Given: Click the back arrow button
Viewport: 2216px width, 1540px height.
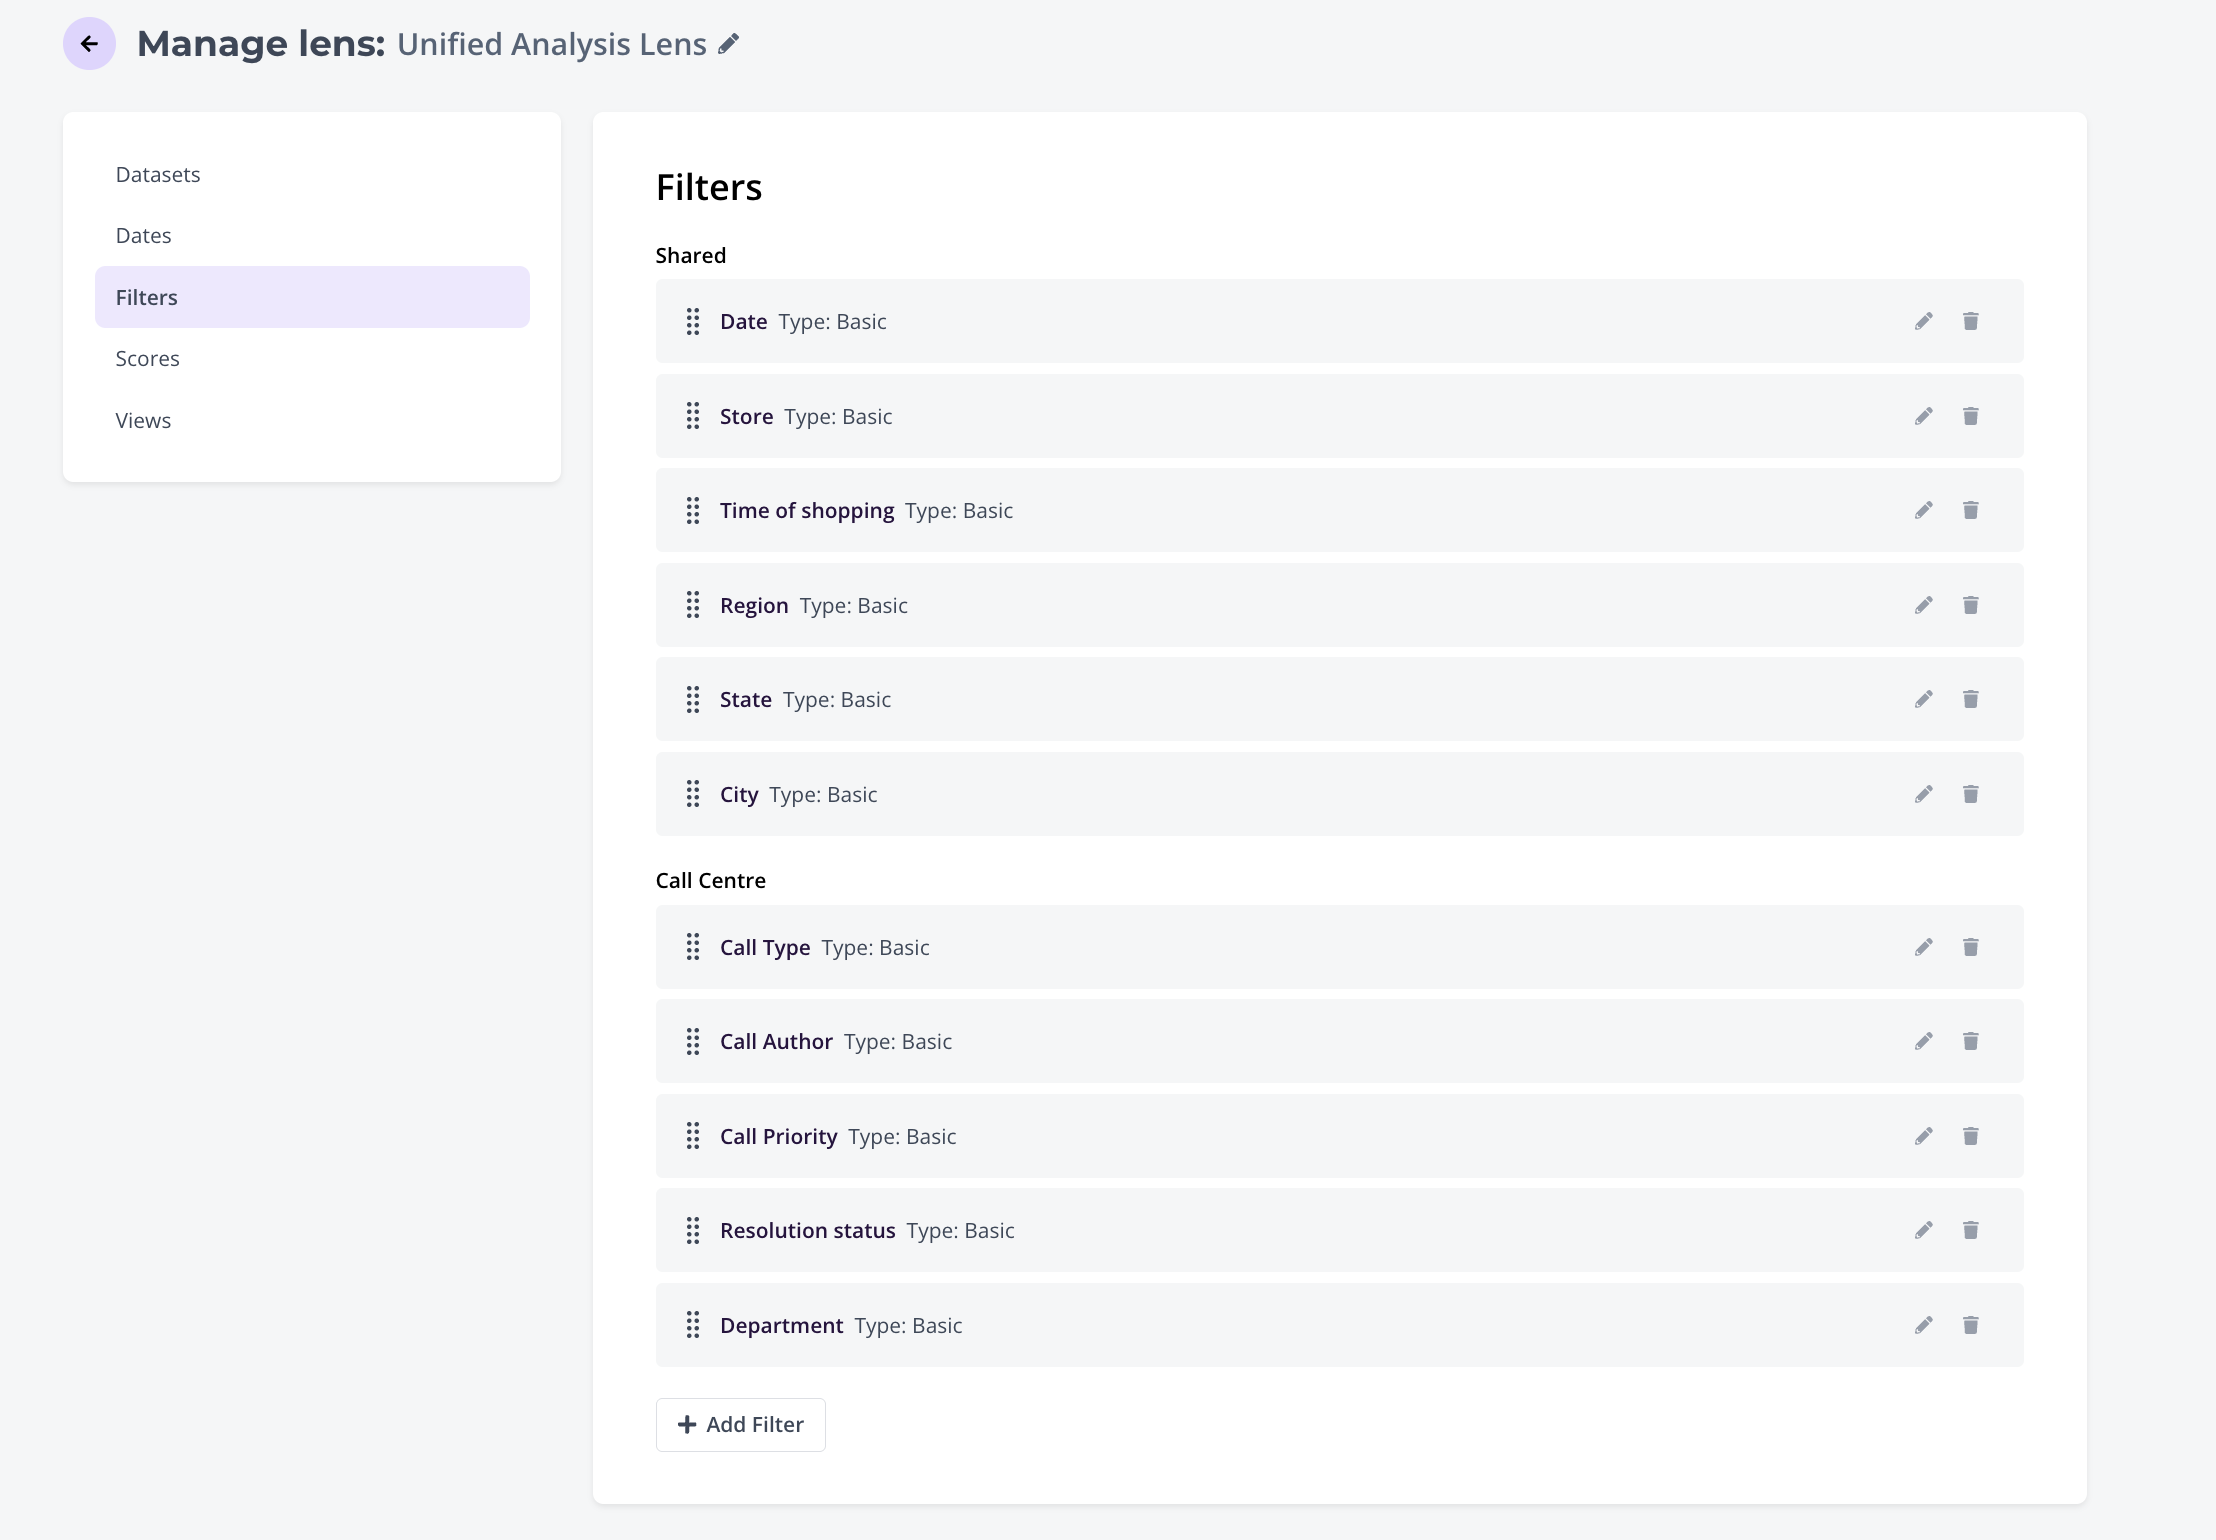Looking at the screenshot, I should point(89,44).
